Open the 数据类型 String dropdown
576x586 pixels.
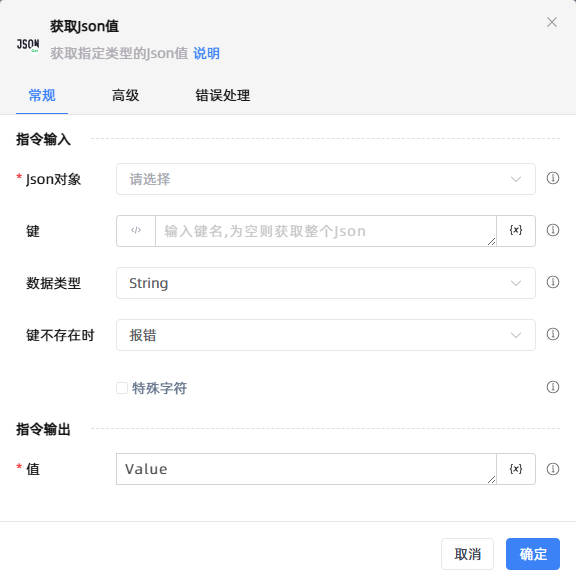326,283
